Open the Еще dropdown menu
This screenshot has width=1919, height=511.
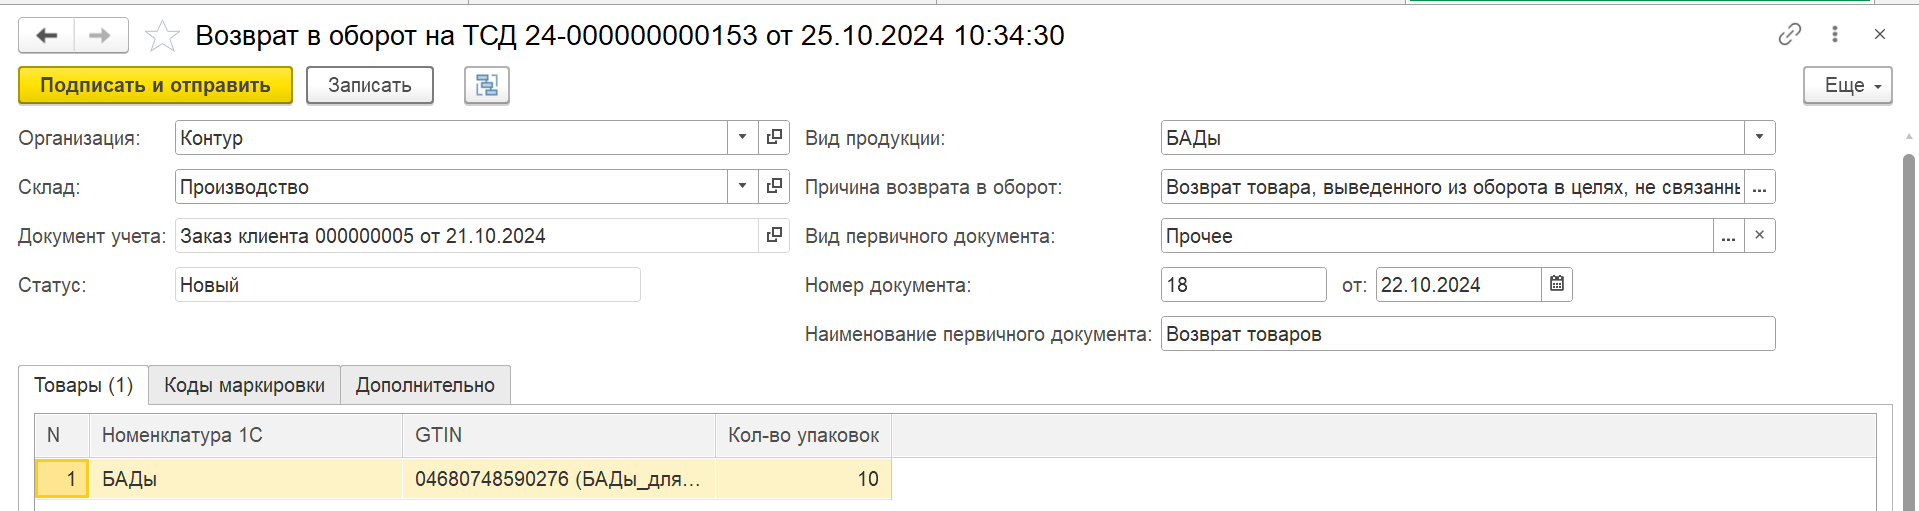[x=1848, y=85]
